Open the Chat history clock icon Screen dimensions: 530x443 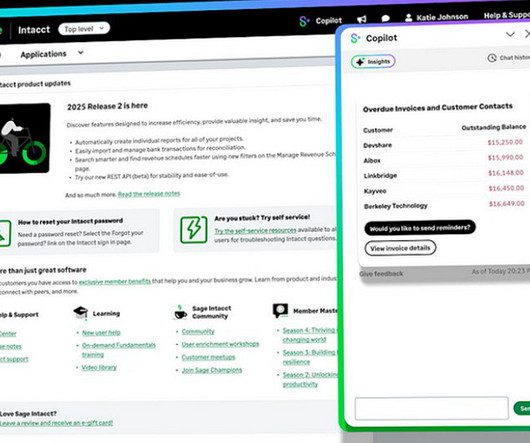(x=492, y=58)
